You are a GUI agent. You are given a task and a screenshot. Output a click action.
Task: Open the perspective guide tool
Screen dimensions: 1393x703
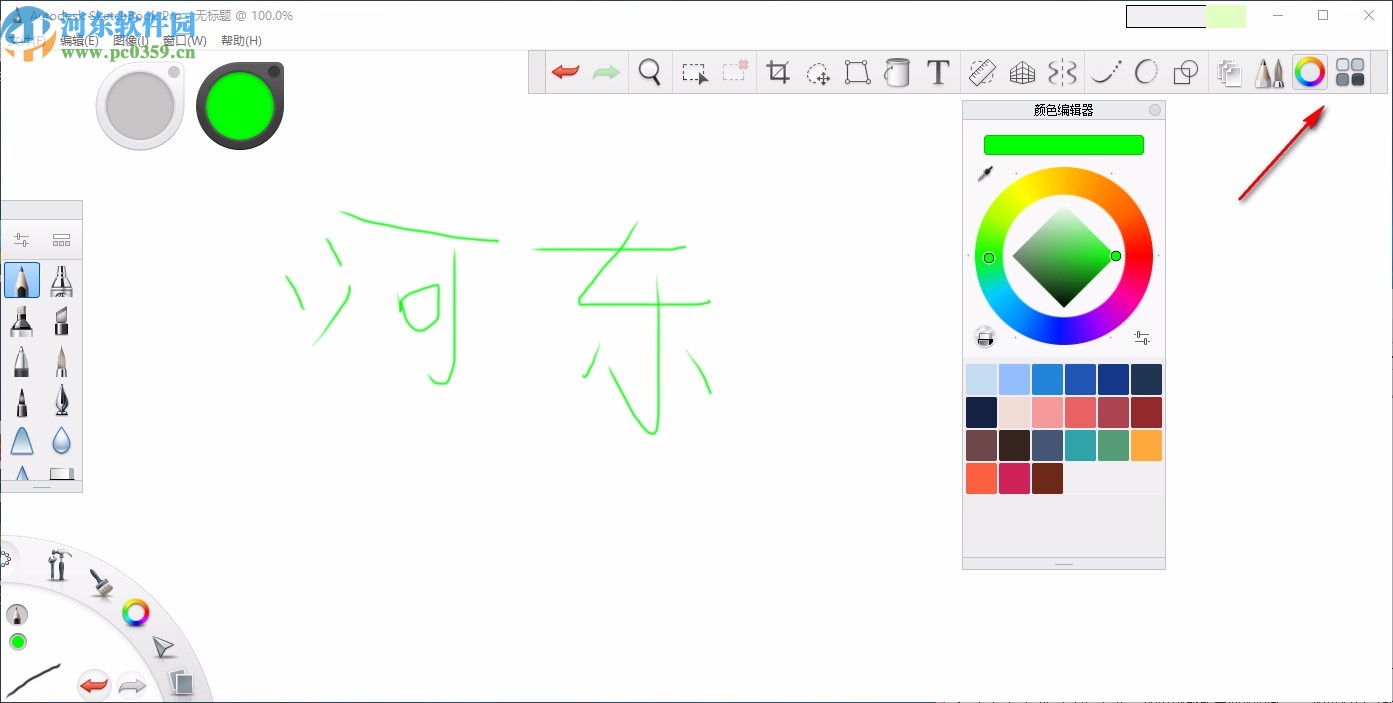pos(1022,71)
